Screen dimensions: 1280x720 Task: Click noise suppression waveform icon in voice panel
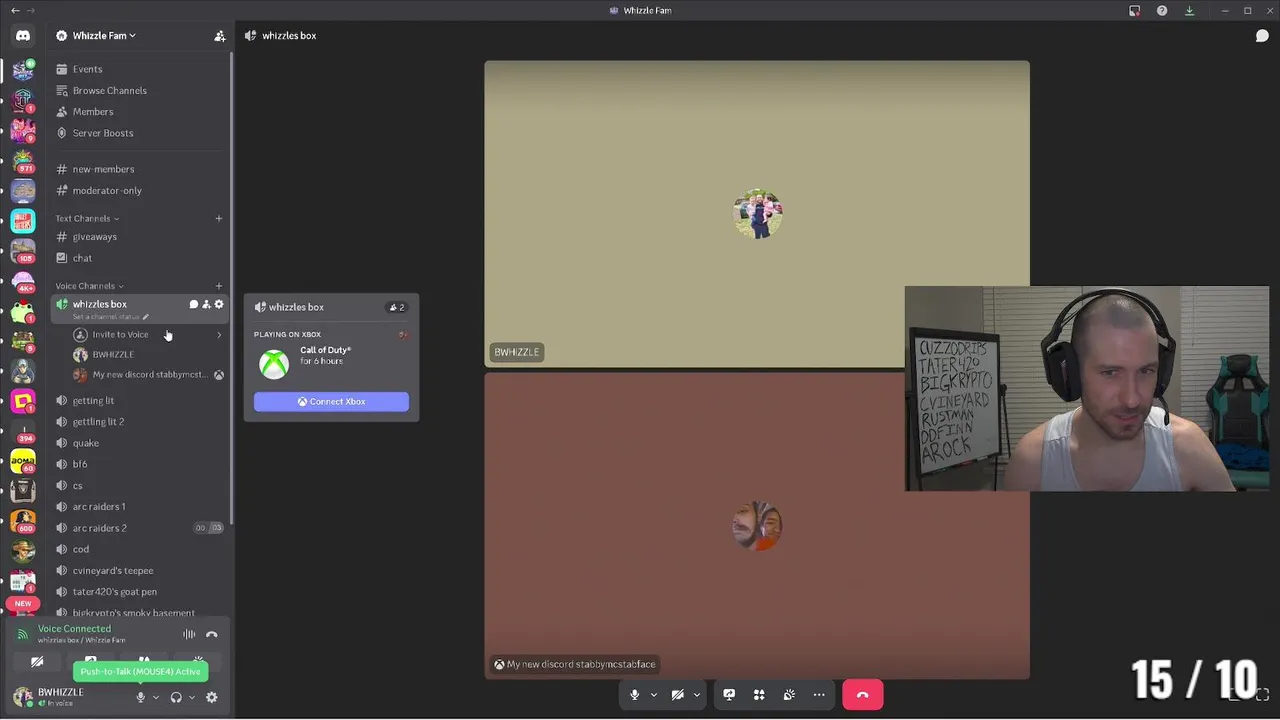coord(189,634)
